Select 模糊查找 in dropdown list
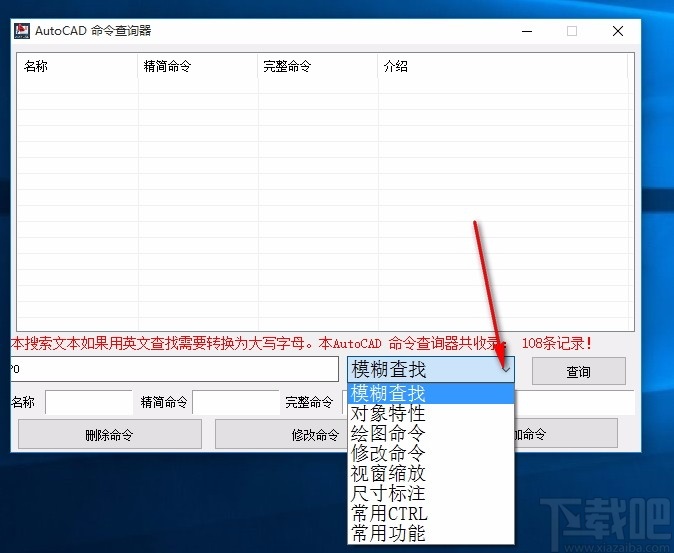The width and height of the screenshot is (674, 553). coord(431,394)
